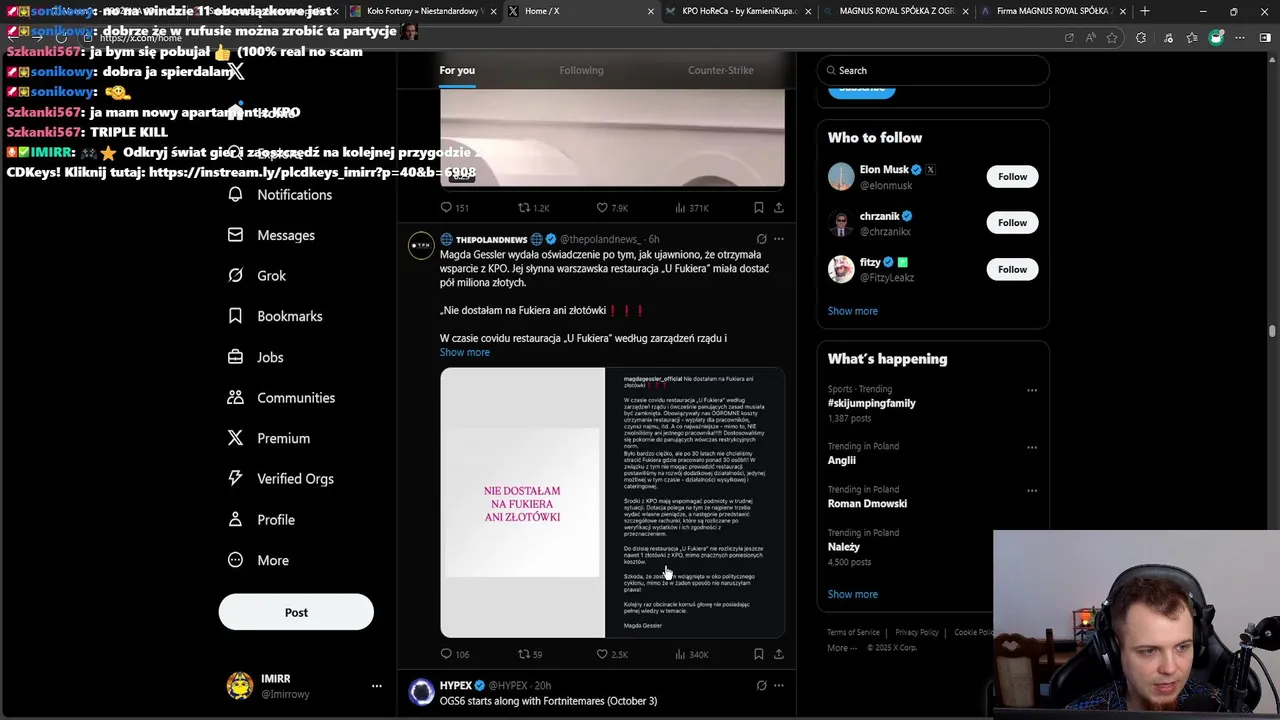This screenshot has width=1280, height=720.
Task: Switch to Firma MAGNUS ROYAL browser tab
Action: click(x=1052, y=11)
